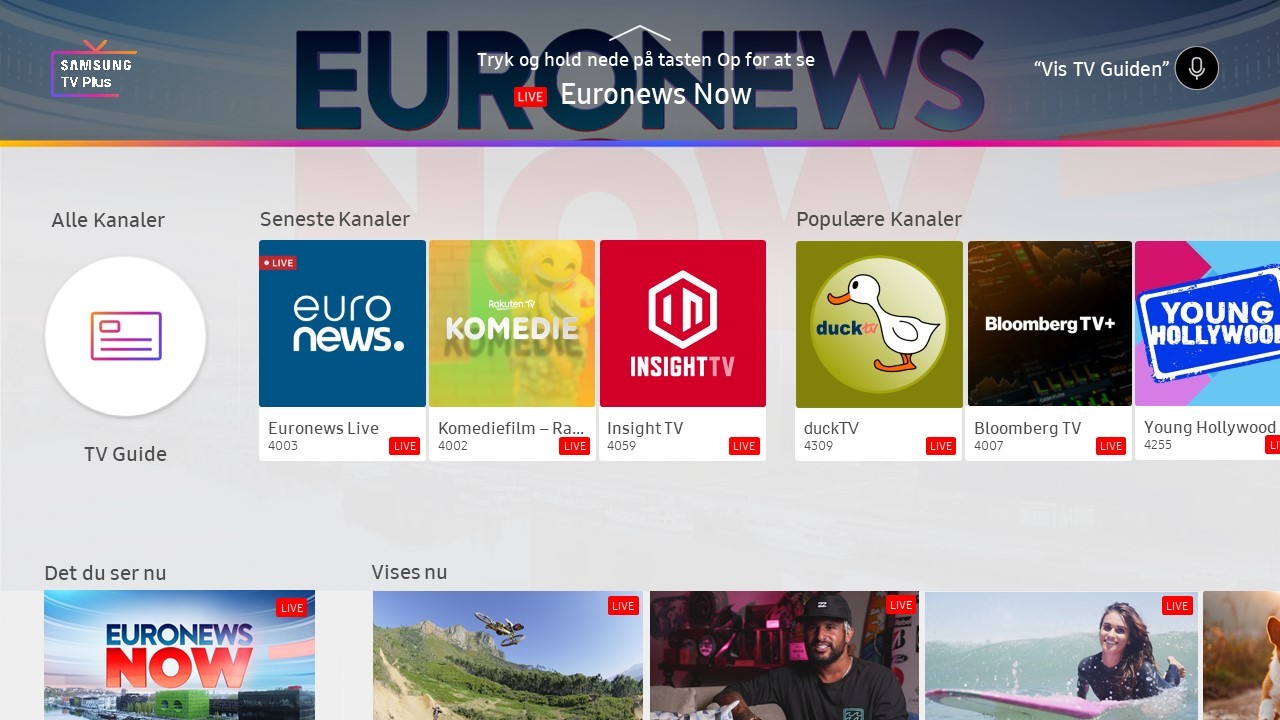Click the LIVE badge on duckTV tile
The width and height of the screenshot is (1280, 720).
941,446
